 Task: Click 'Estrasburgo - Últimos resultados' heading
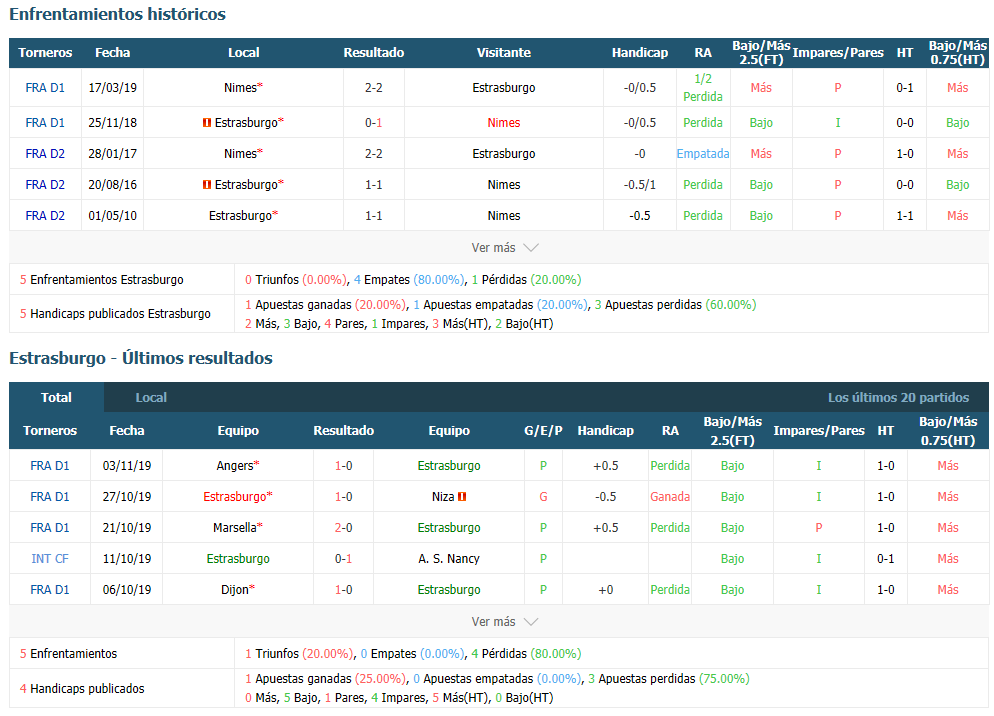point(141,358)
